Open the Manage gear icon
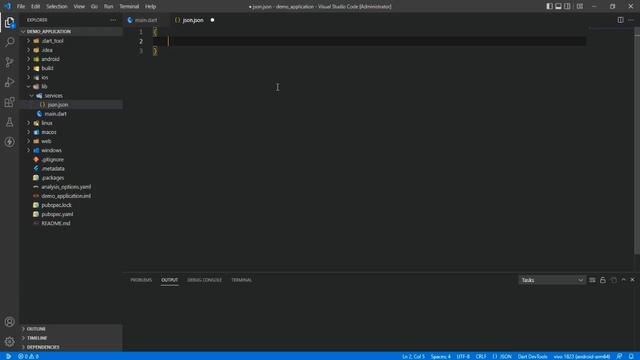The image size is (640, 360). [9, 341]
